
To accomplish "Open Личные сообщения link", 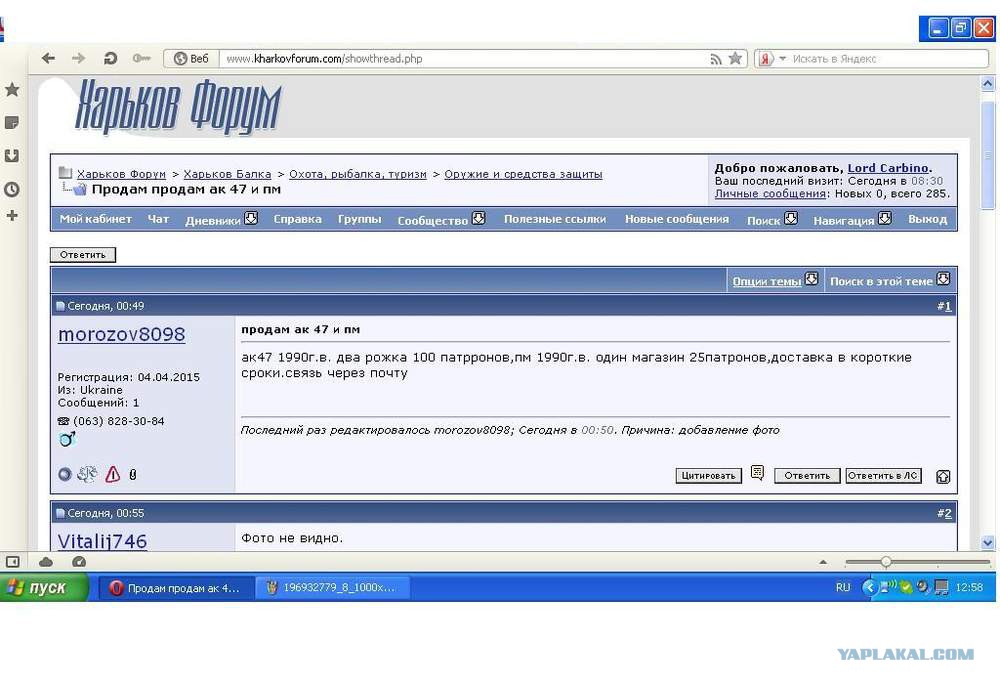I will (x=770, y=194).
